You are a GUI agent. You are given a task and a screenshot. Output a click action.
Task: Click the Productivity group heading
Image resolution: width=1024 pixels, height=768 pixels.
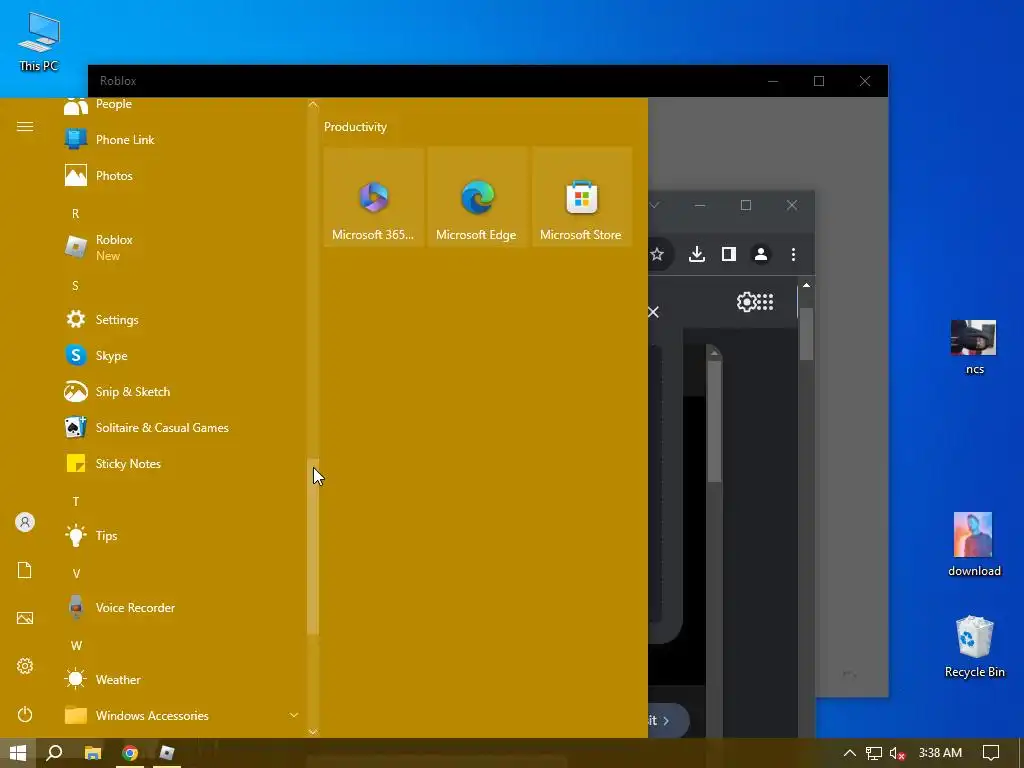tap(355, 127)
